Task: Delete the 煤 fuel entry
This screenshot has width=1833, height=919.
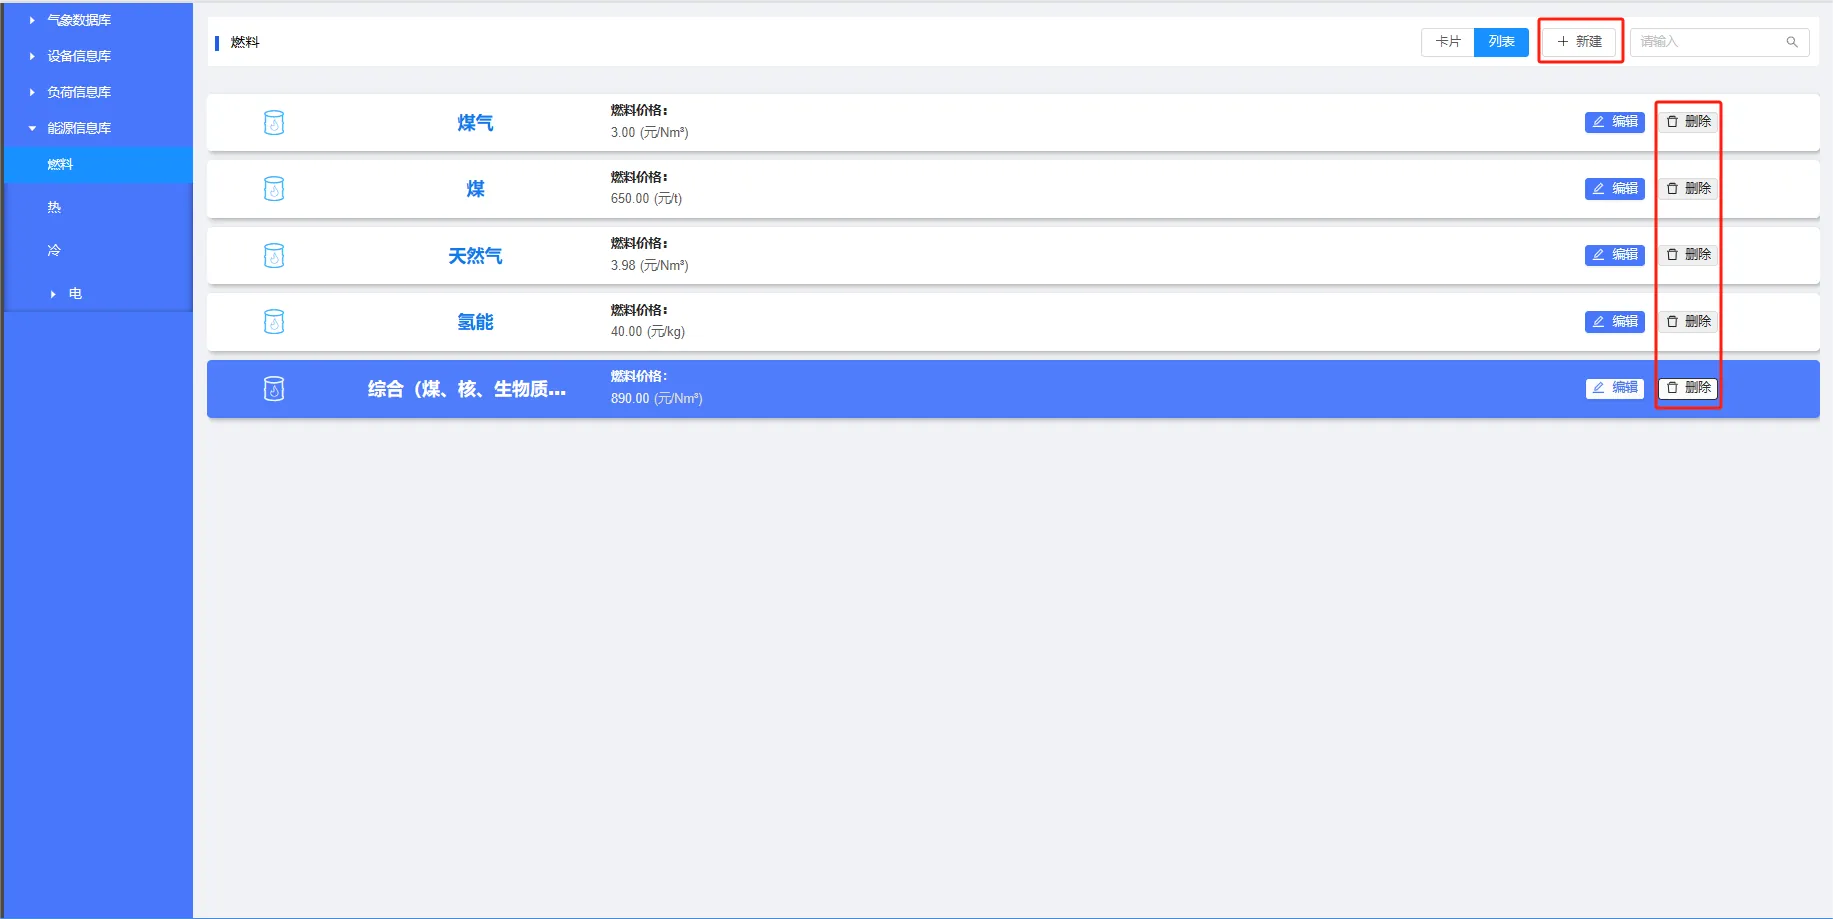Action: coord(1689,189)
